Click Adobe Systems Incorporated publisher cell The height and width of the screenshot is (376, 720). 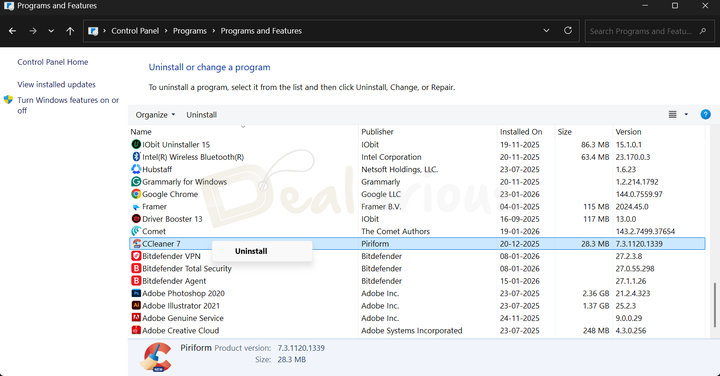point(411,330)
